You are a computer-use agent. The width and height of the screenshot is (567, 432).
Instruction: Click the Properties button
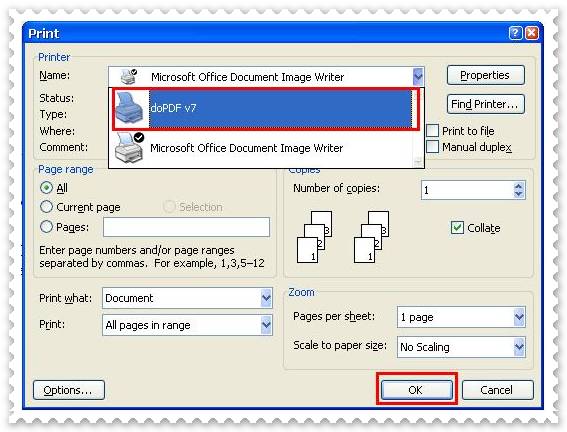(x=486, y=75)
